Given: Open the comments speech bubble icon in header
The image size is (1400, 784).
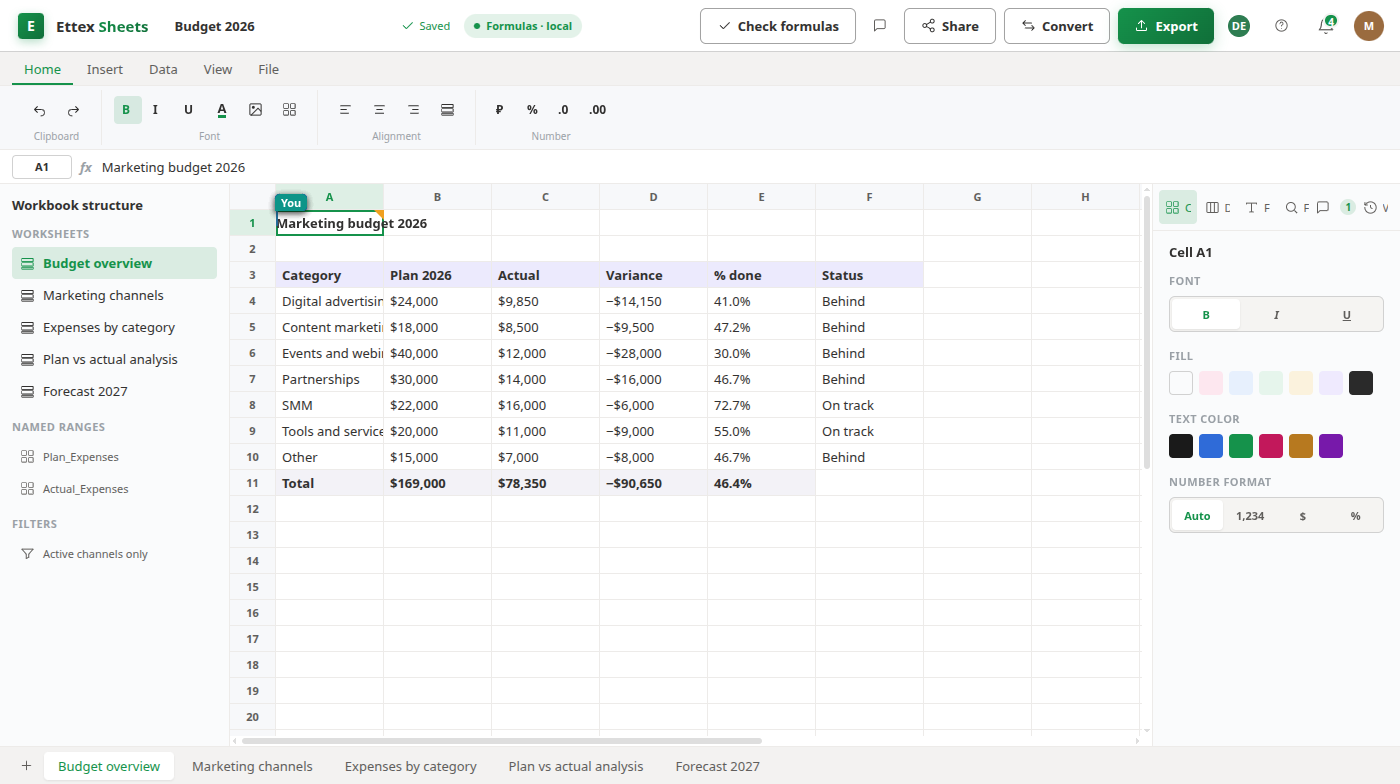Looking at the screenshot, I should [880, 26].
